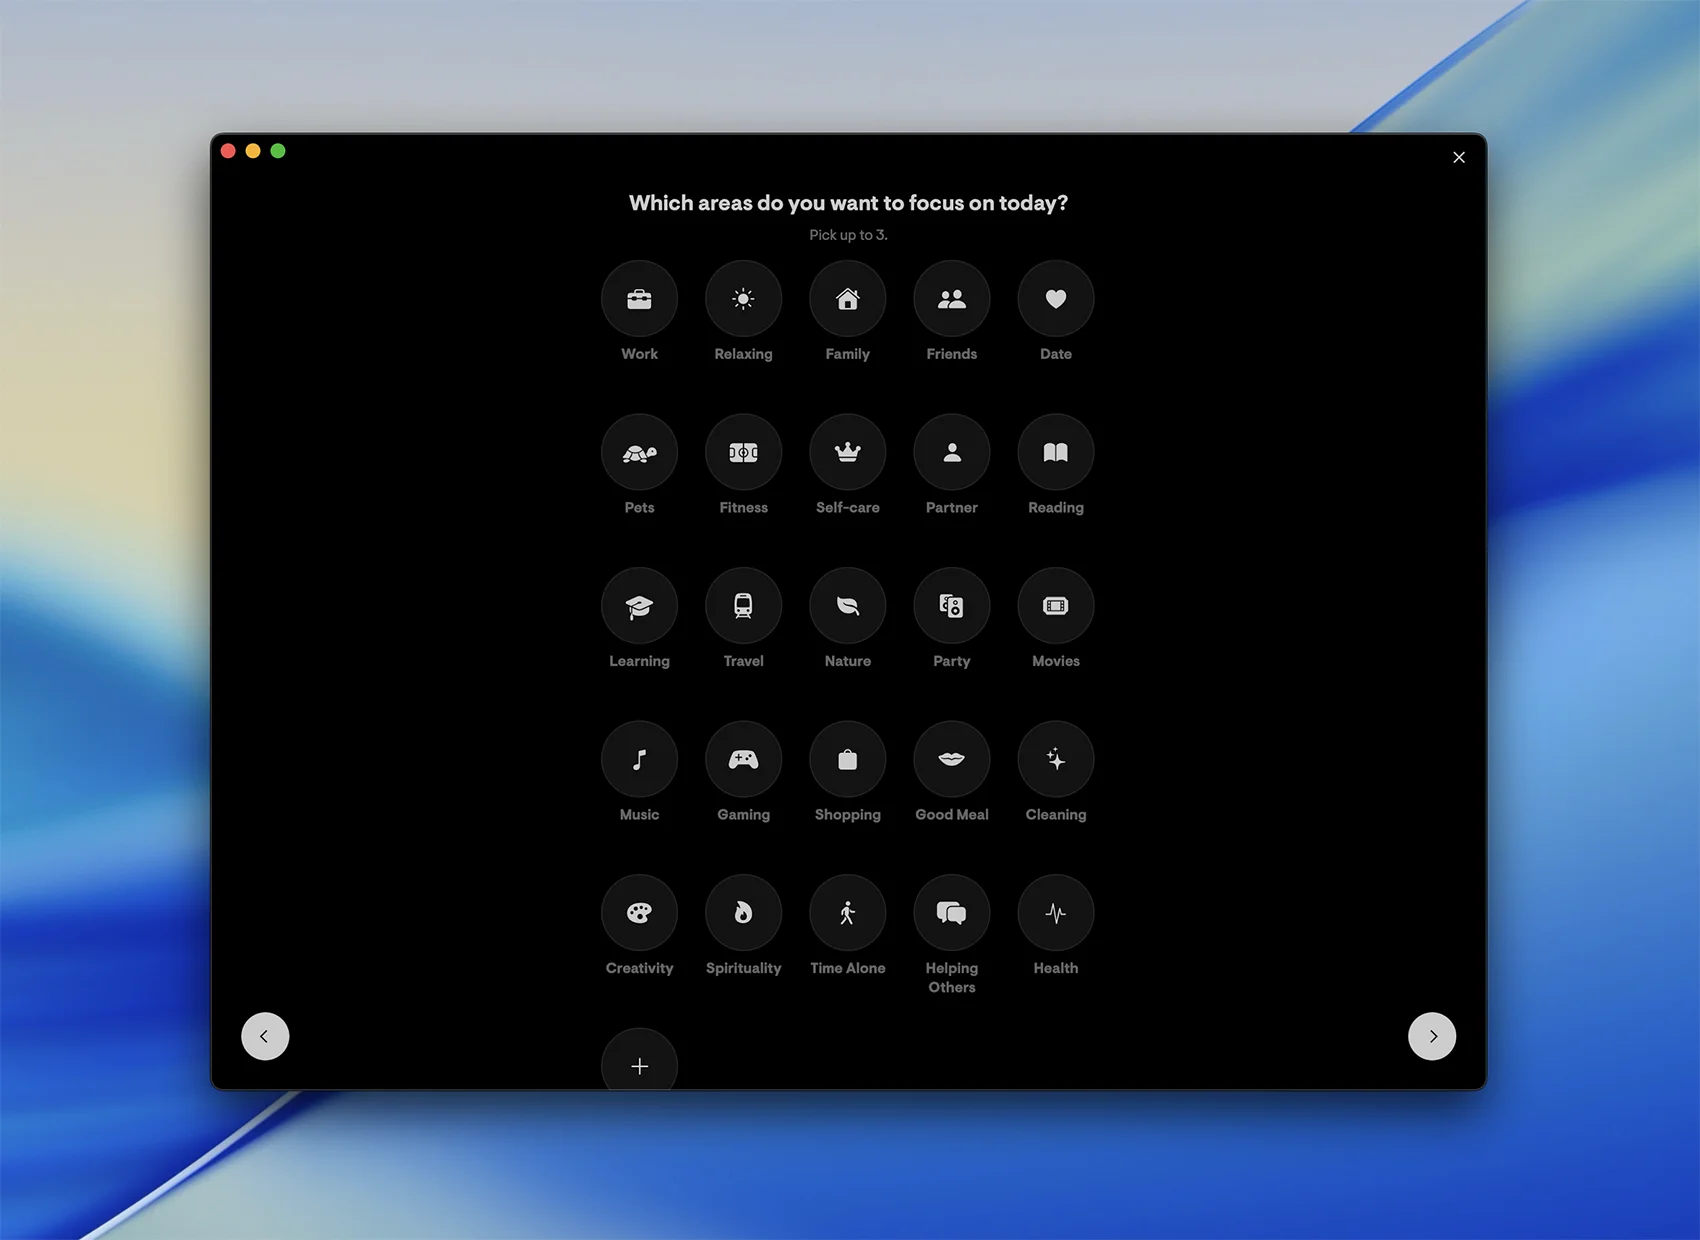Toggle the Family focus area
This screenshot has height=1240, width=1700.
click(847, 299)
